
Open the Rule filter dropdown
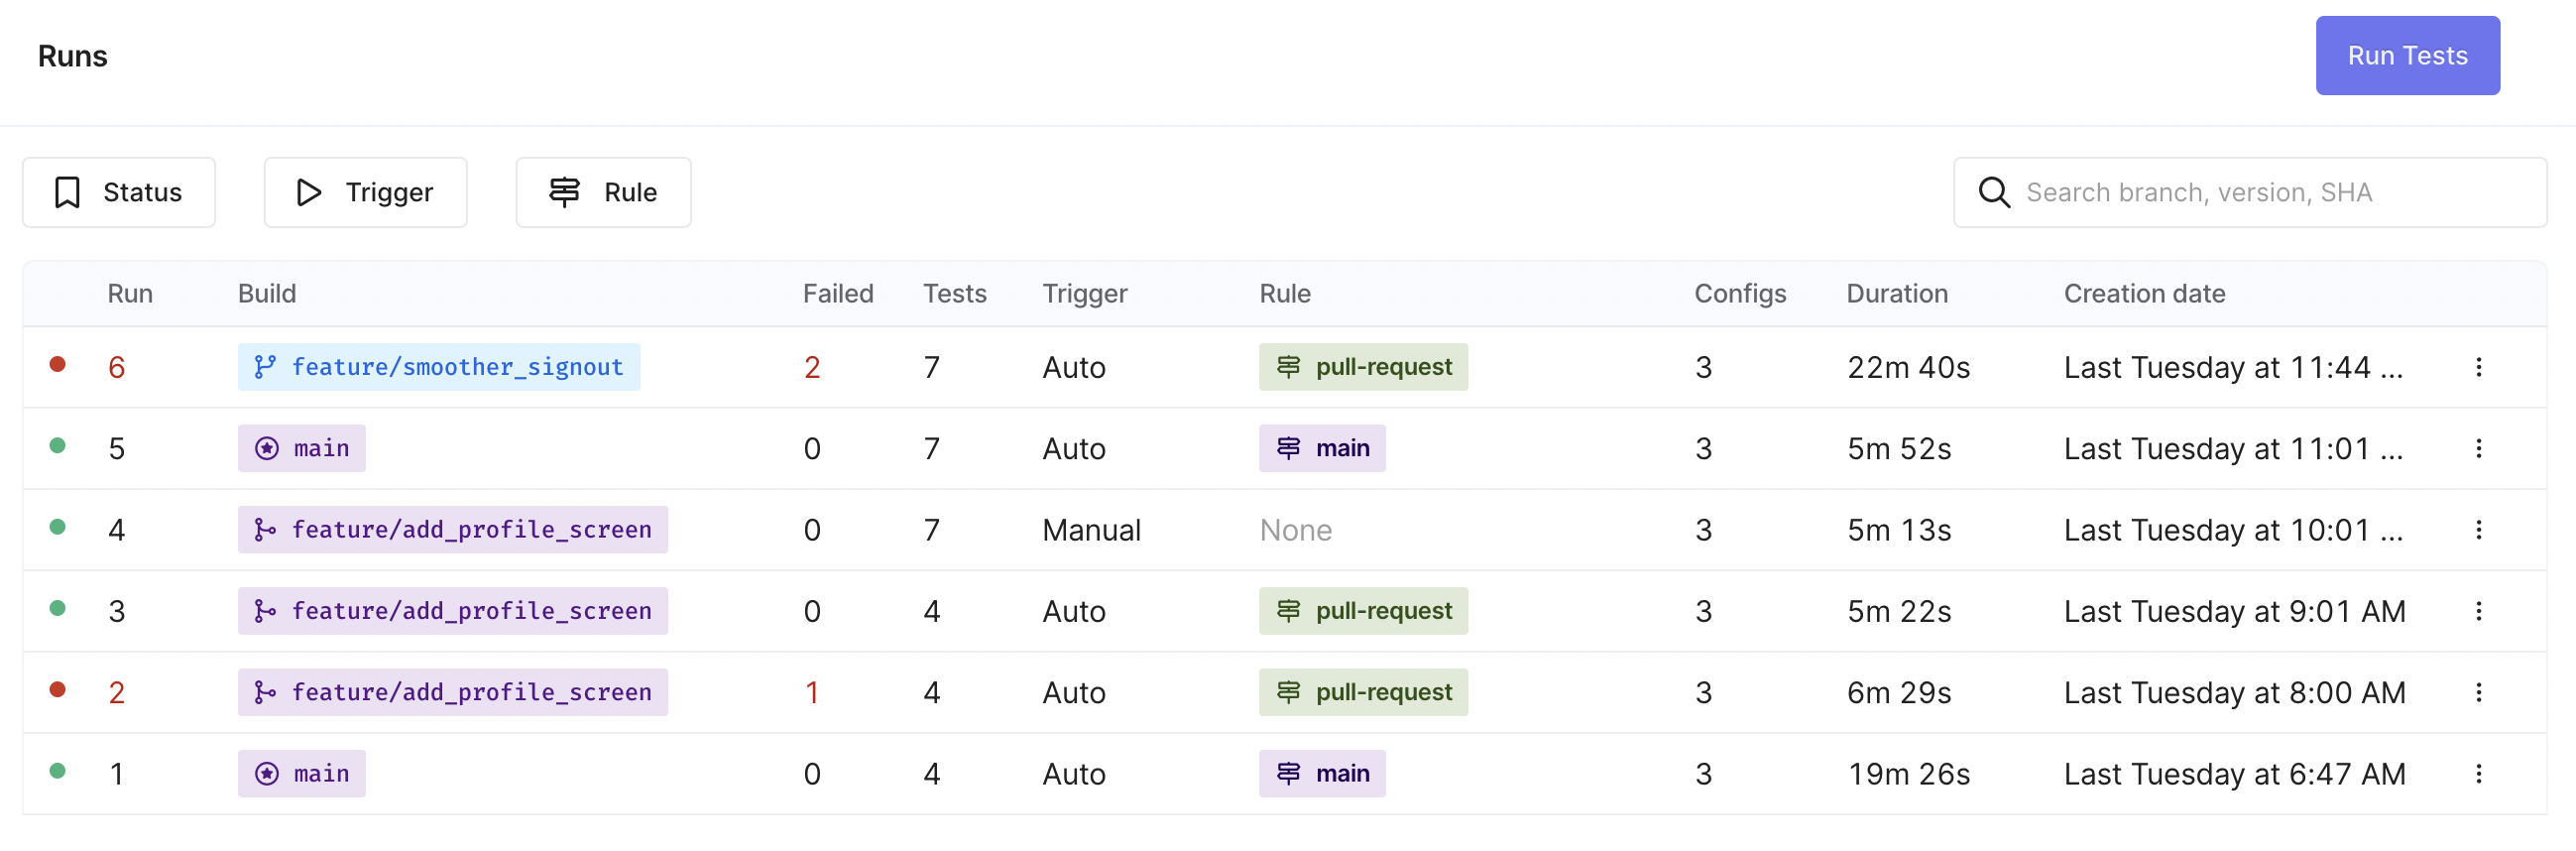(603, 192)
